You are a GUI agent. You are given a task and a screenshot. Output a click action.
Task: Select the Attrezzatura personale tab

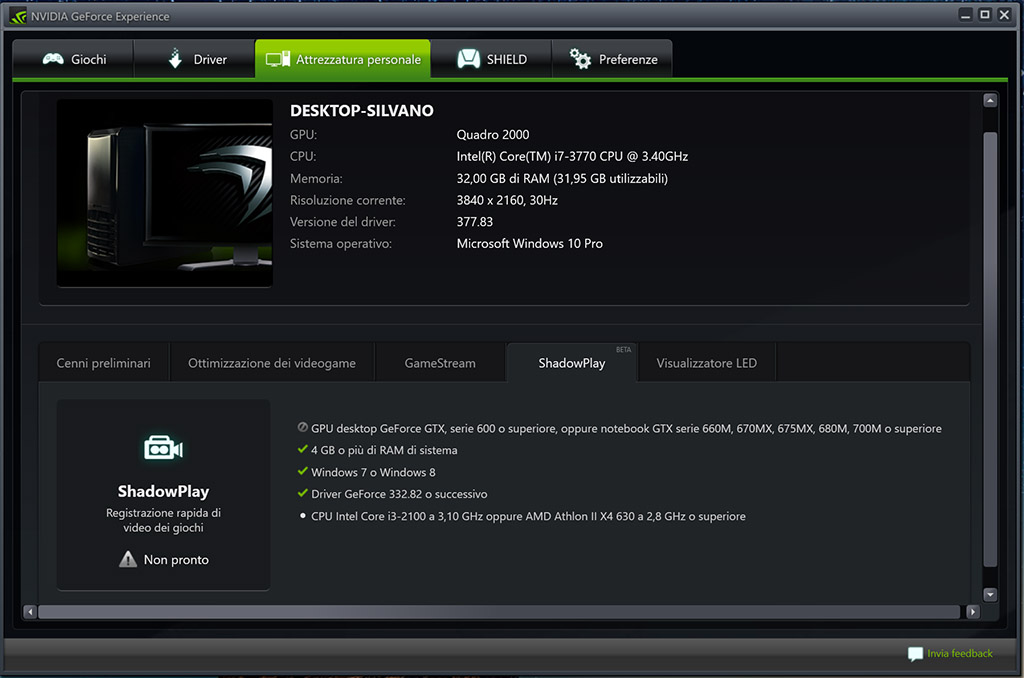pyautogui.click(x=343, y=59)
